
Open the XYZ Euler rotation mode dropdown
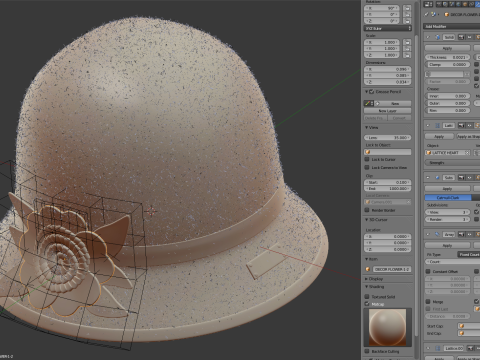pyautogui.click(x=388, y=28)
